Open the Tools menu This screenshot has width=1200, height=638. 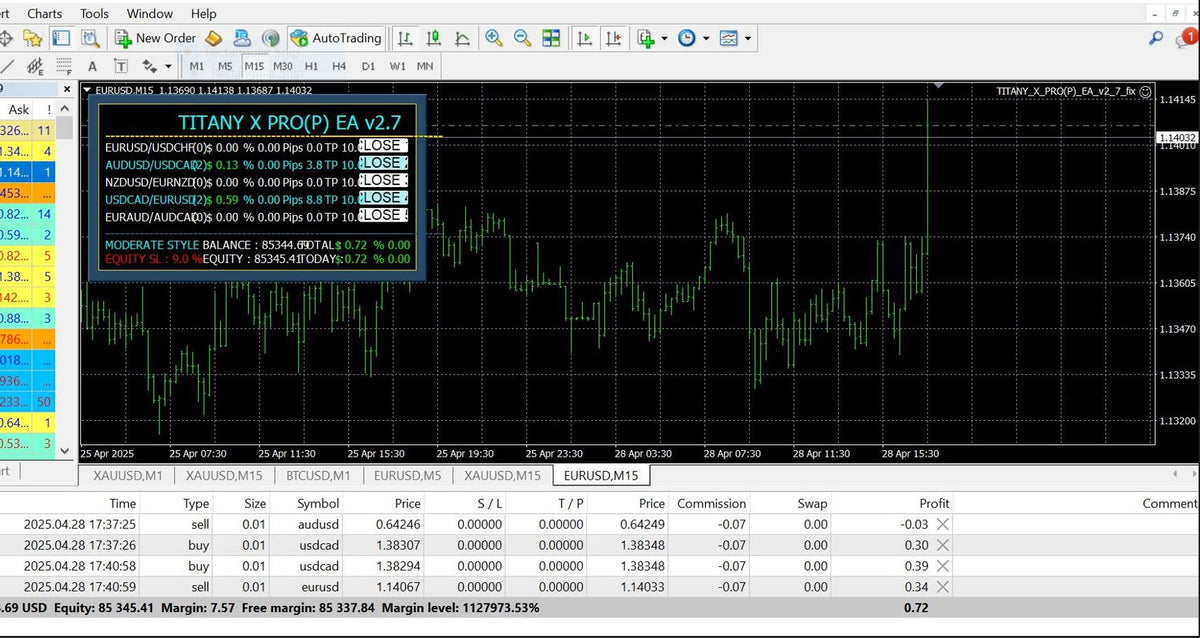[95, 13]
